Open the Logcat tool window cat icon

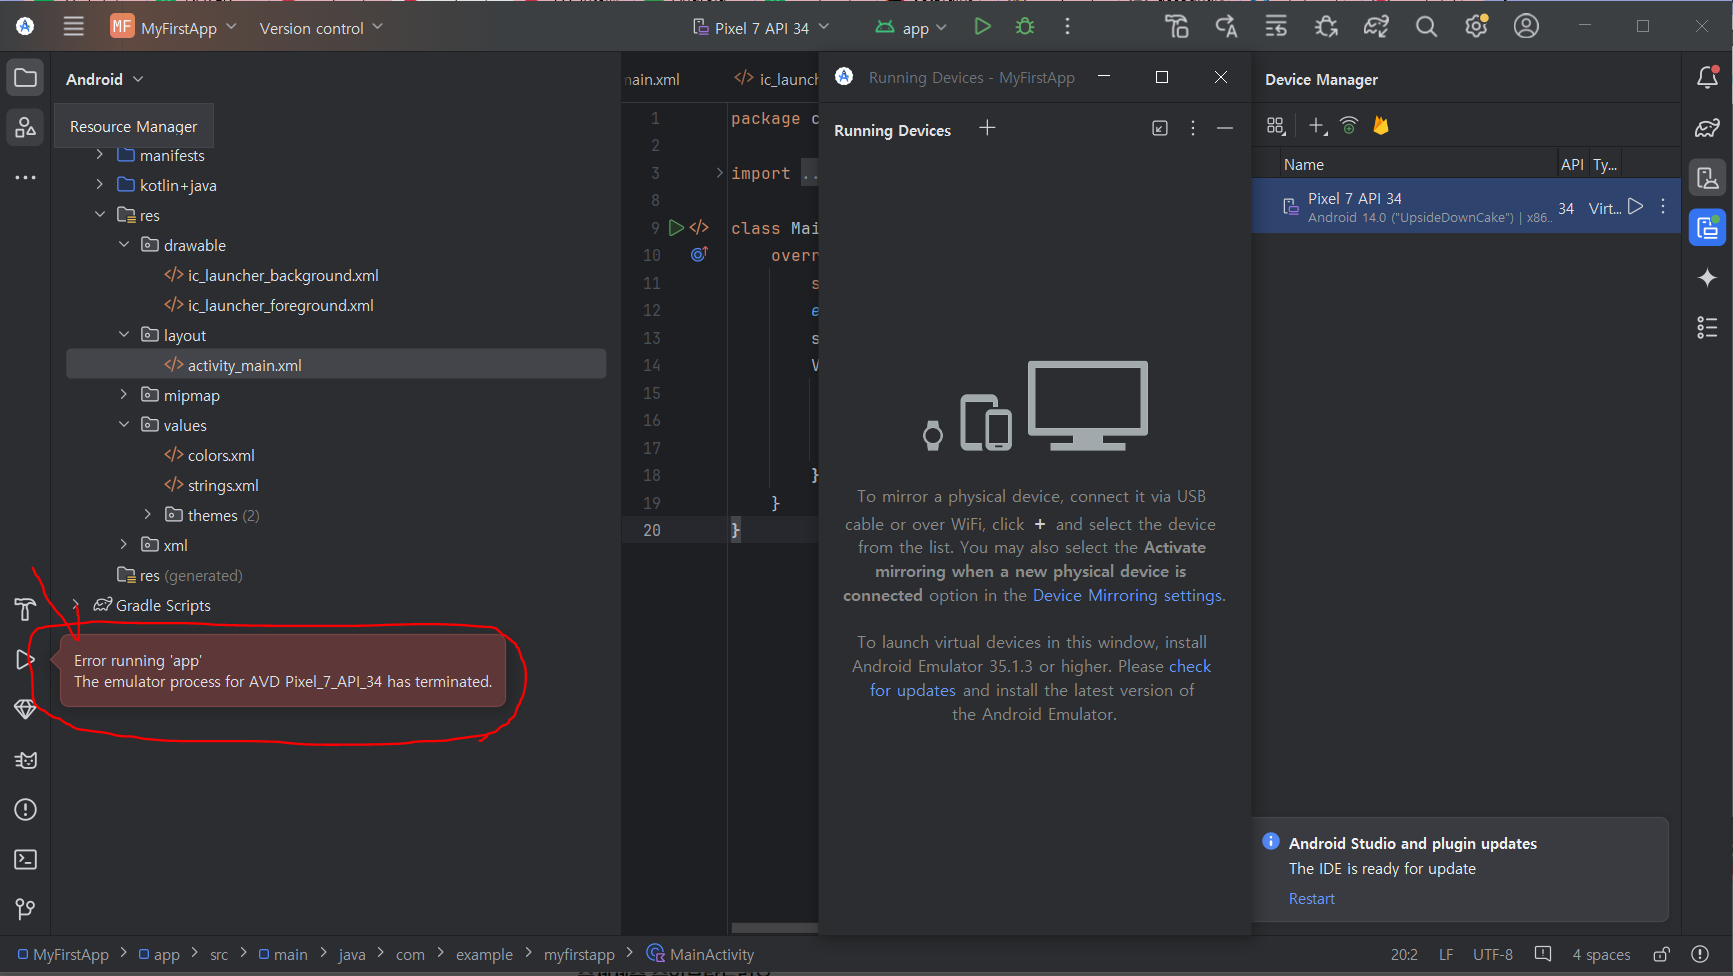click(25, 760)
